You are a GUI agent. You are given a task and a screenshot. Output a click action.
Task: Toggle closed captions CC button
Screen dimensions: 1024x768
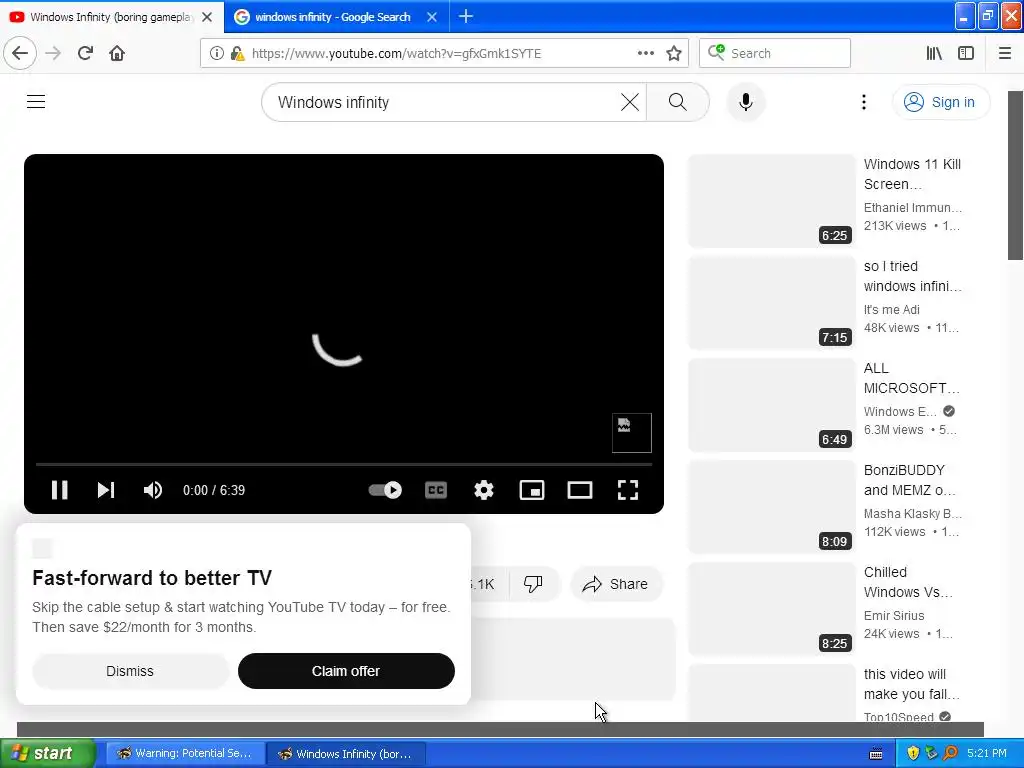436,490
